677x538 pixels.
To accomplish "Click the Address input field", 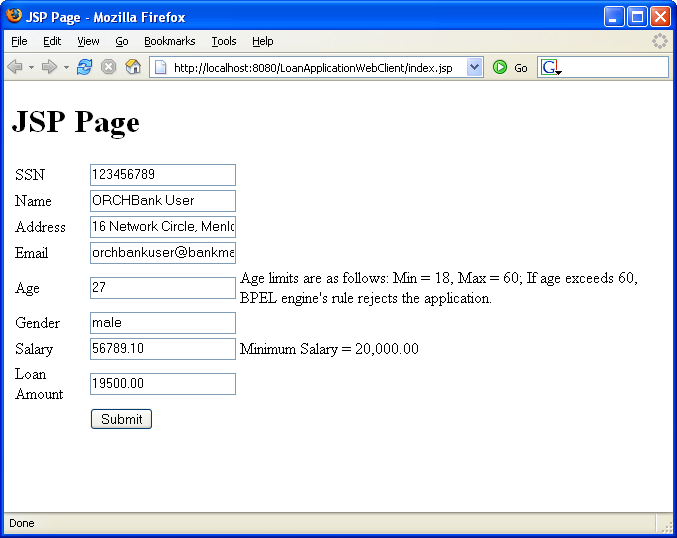I will tap(163, 227).
